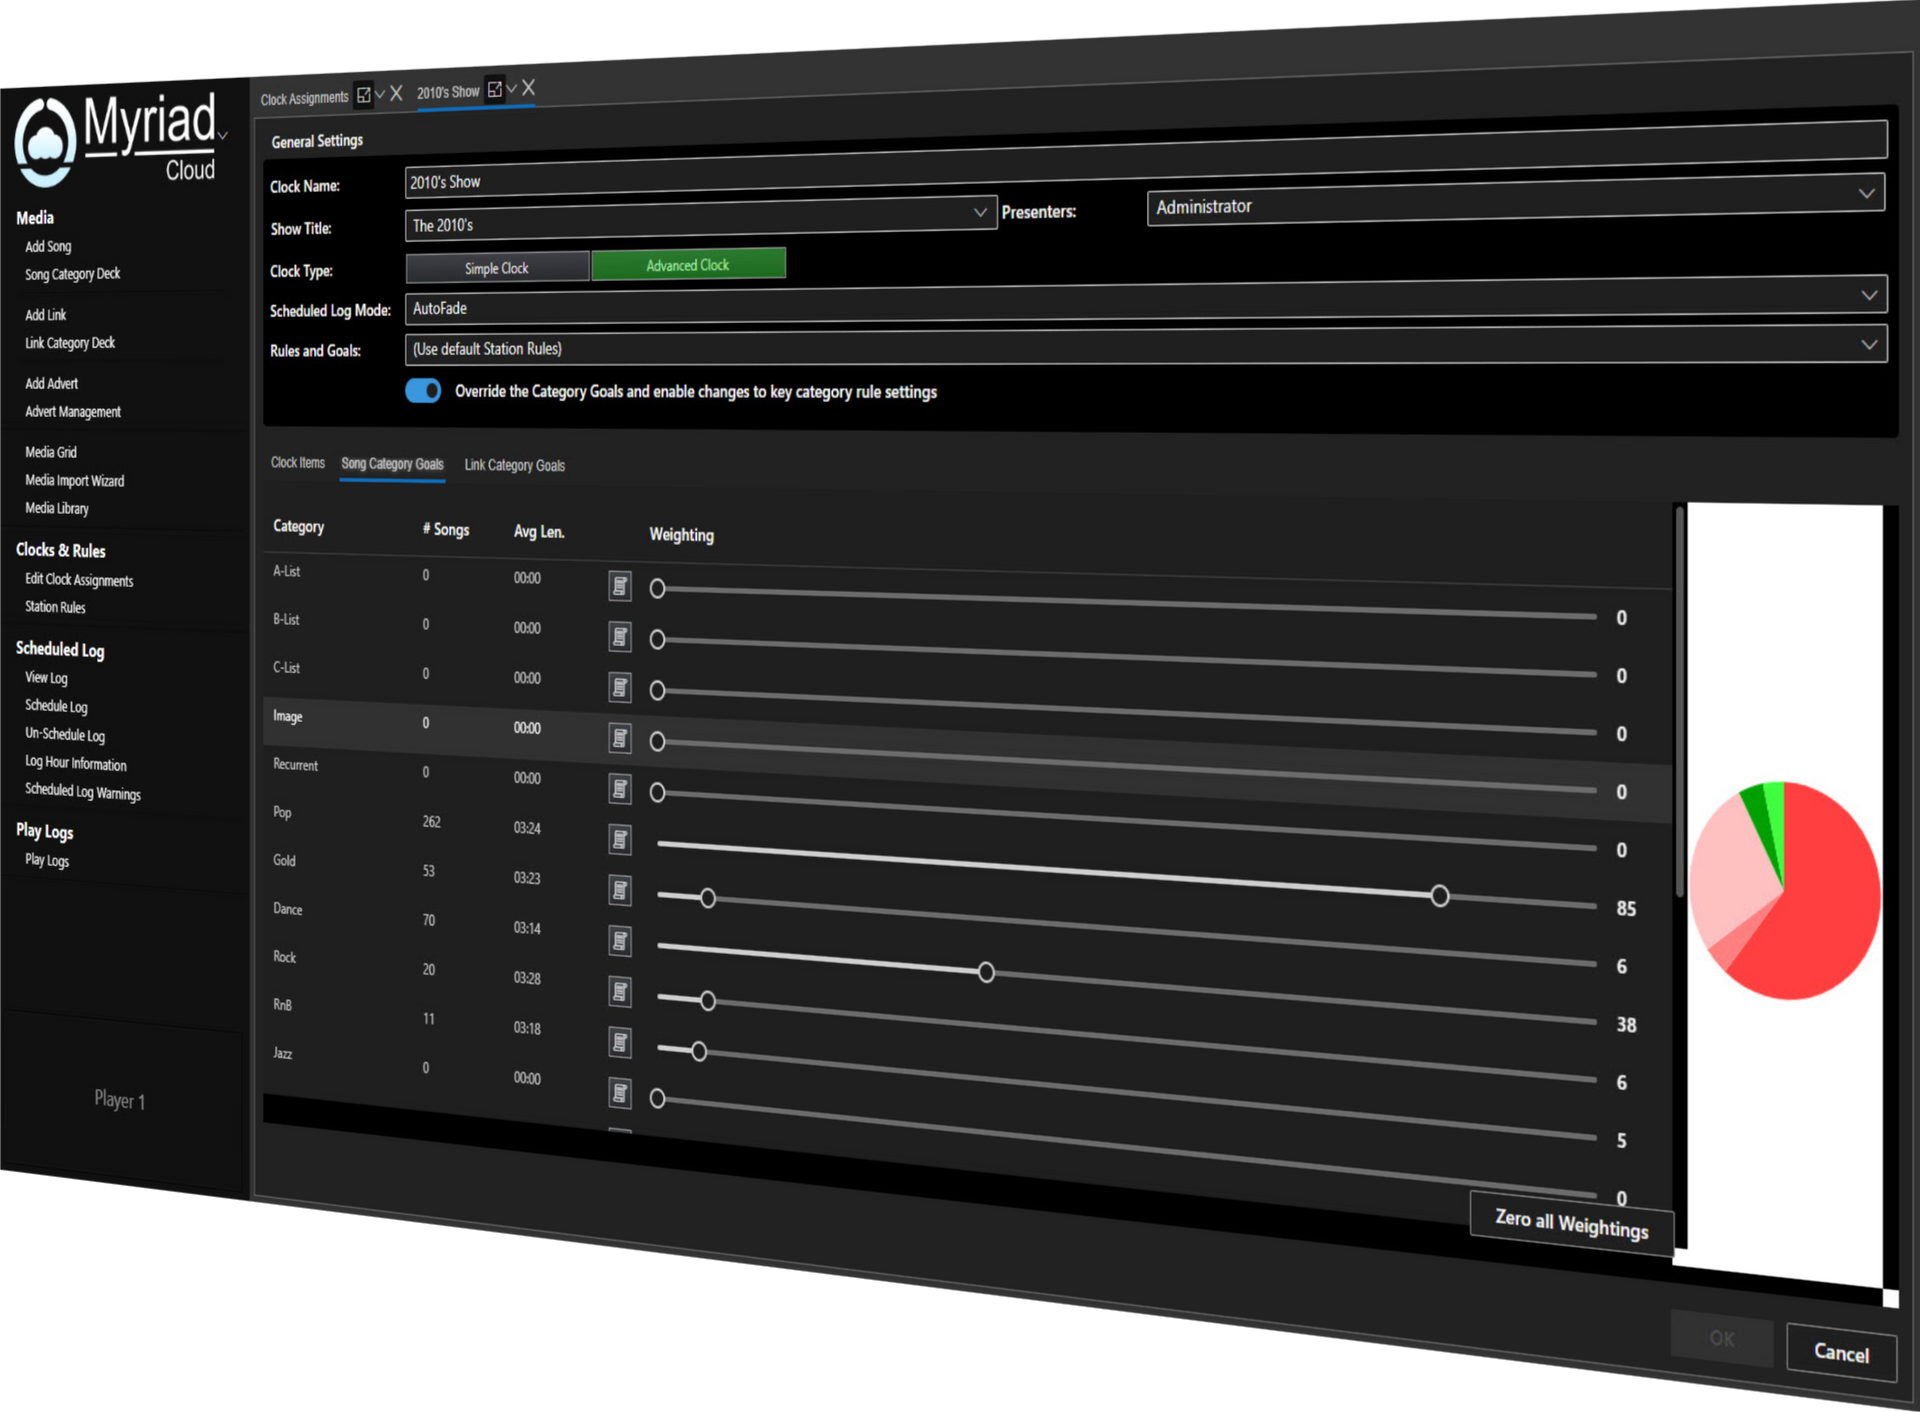1920x1412 pixels.
Task: Pop out the Clock Assignments tab
Action: tap(362, 94)
